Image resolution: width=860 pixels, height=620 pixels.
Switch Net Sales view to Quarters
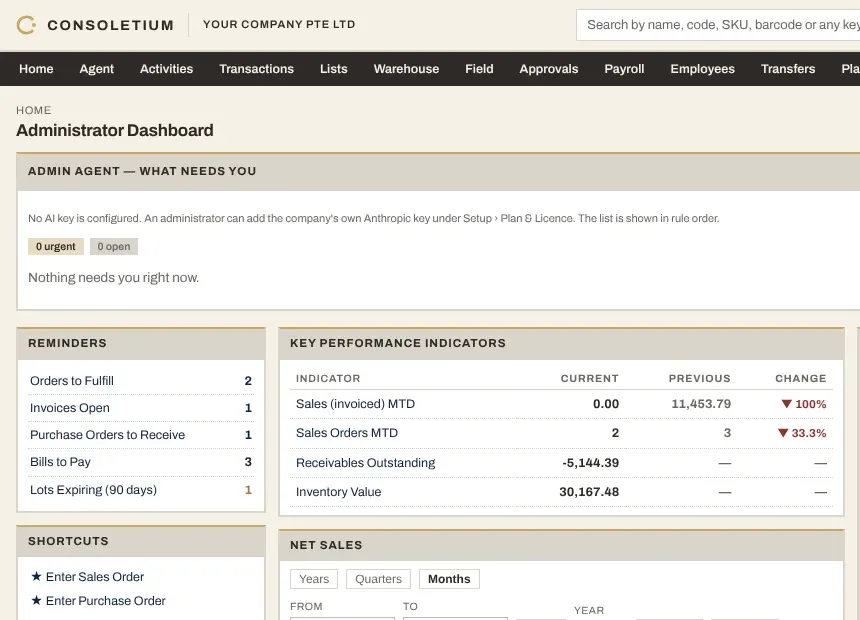(378, 579)
